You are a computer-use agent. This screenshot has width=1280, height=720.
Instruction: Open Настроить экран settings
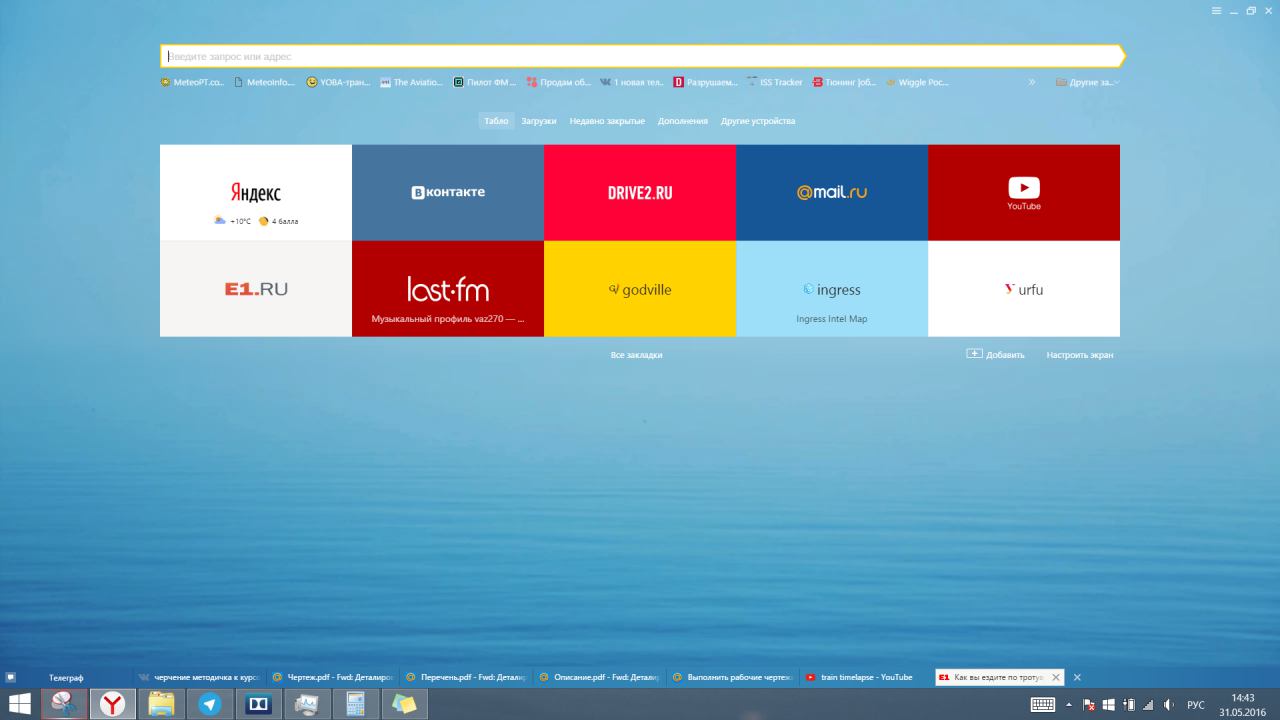pos(1080,355)
